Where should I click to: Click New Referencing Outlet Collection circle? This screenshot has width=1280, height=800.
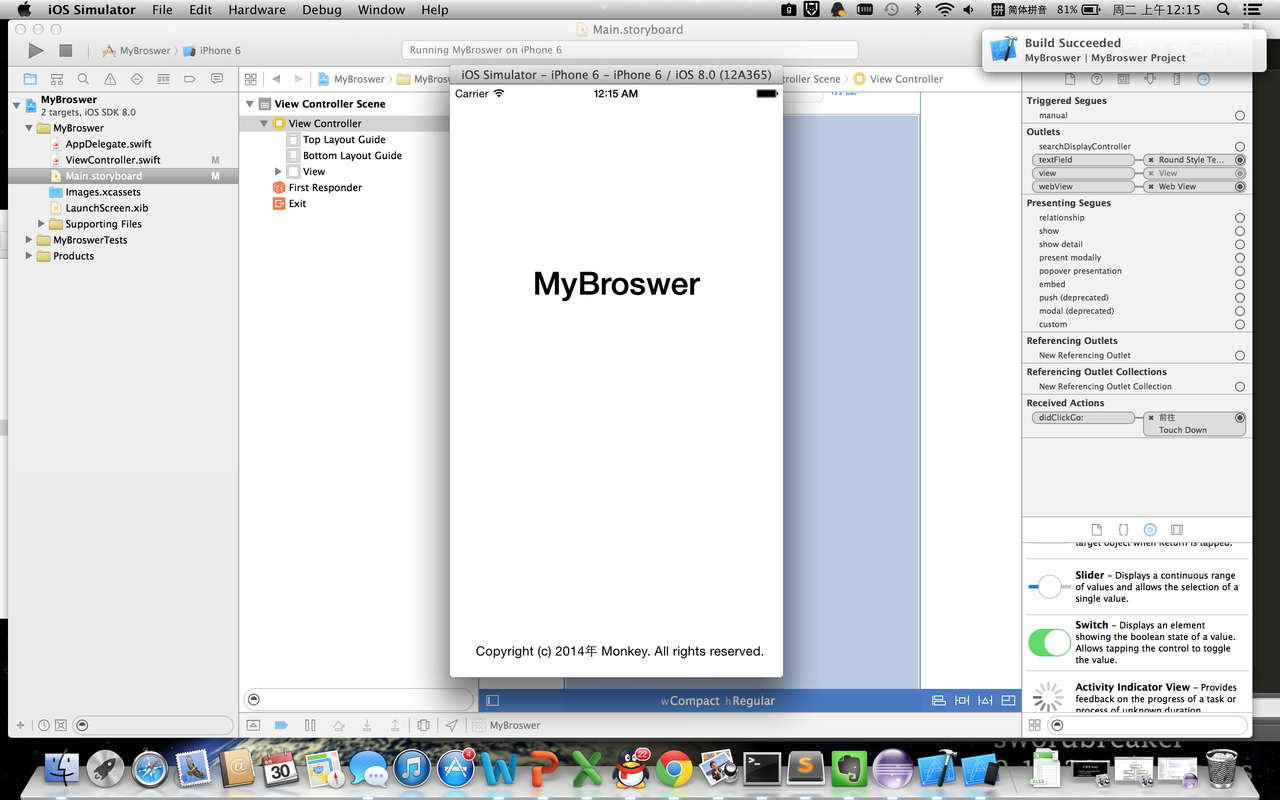coord(1240,387)
